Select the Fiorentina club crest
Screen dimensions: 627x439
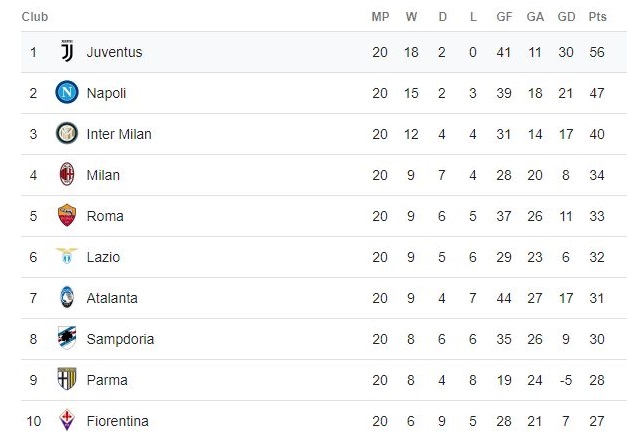67,420
